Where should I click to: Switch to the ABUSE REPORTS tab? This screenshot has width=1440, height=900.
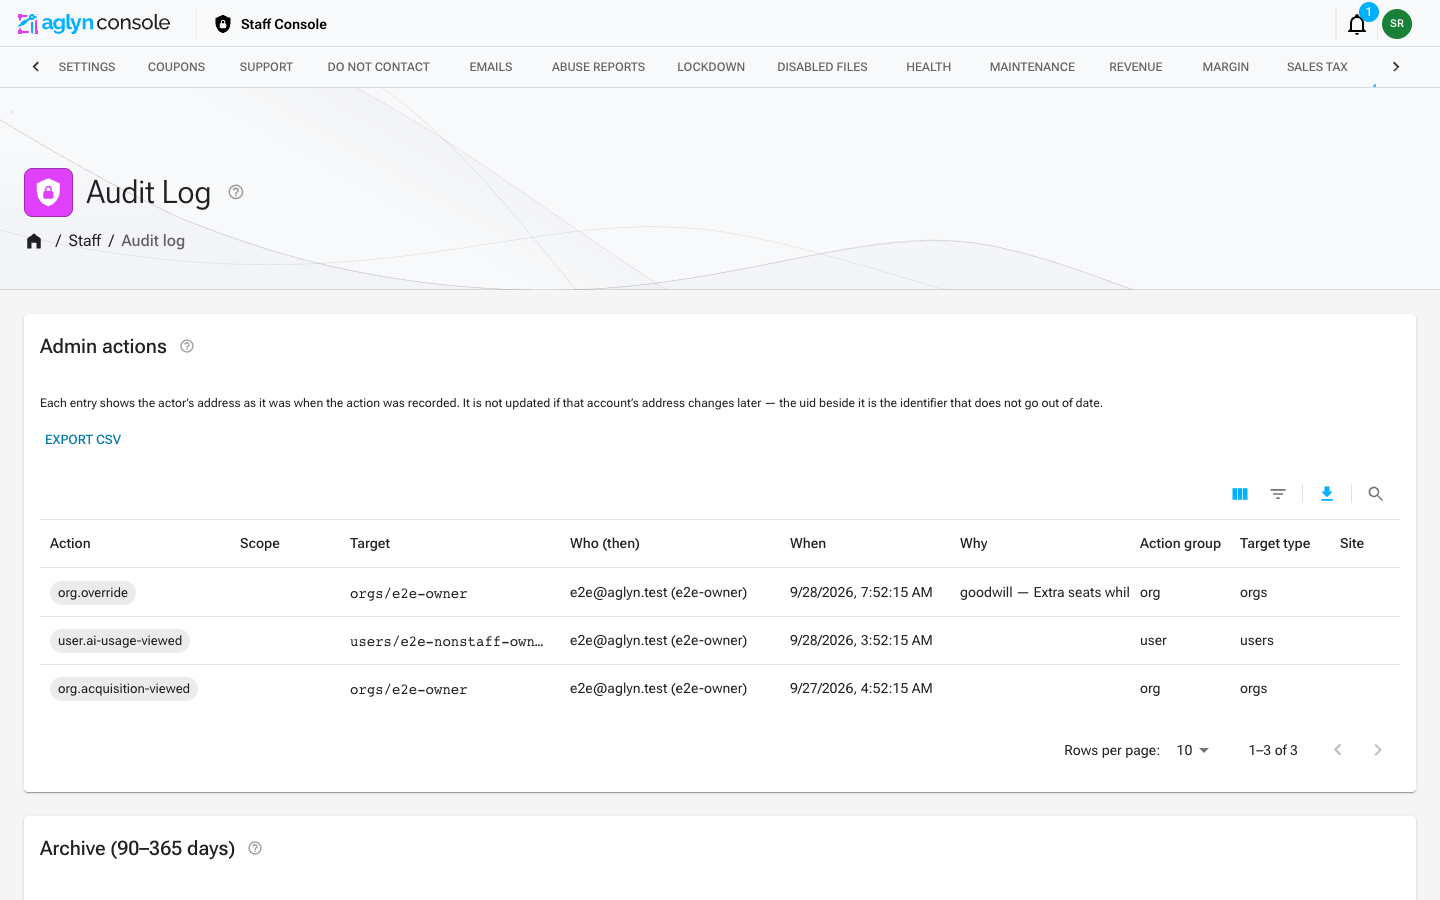pyautogui.click(x=598, y=67)
